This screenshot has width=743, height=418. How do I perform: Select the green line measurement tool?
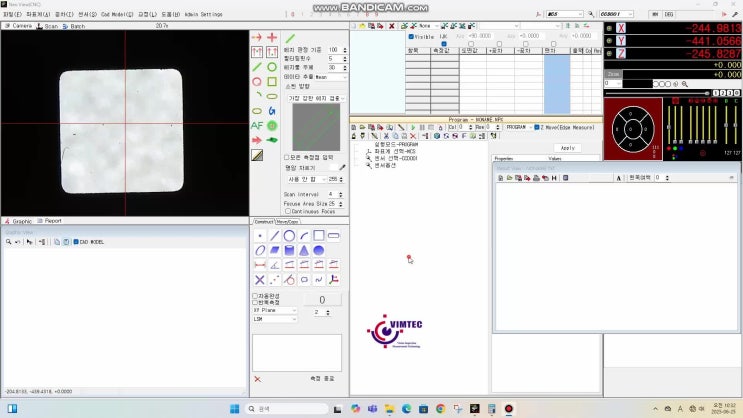[x=257, y=67]
